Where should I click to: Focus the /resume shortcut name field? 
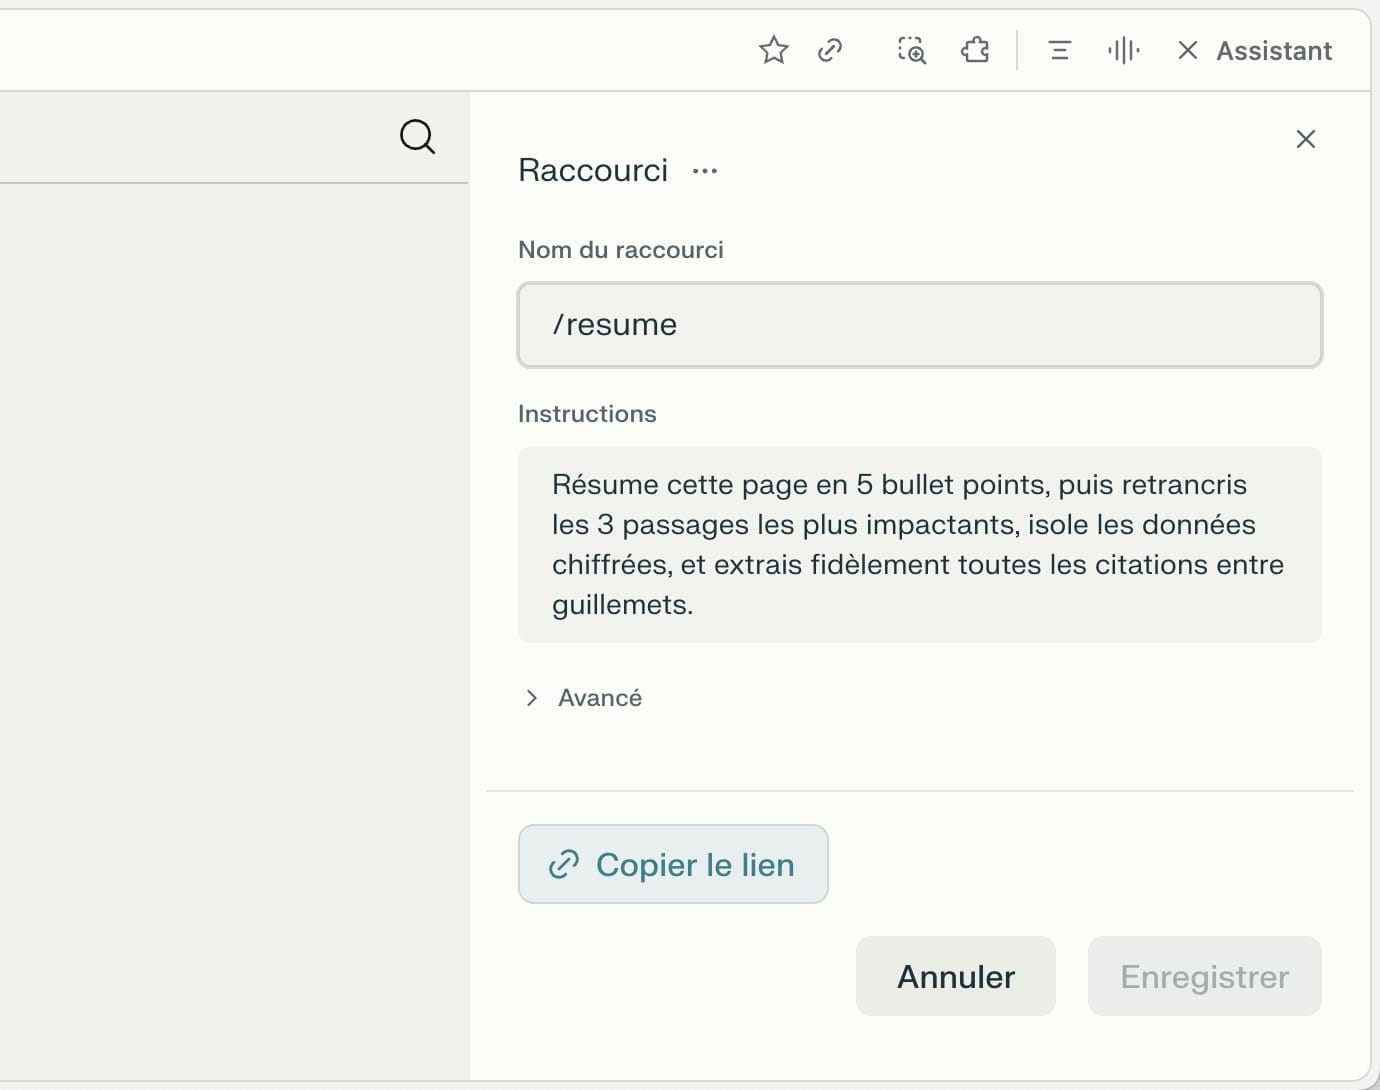coord(919,325)
